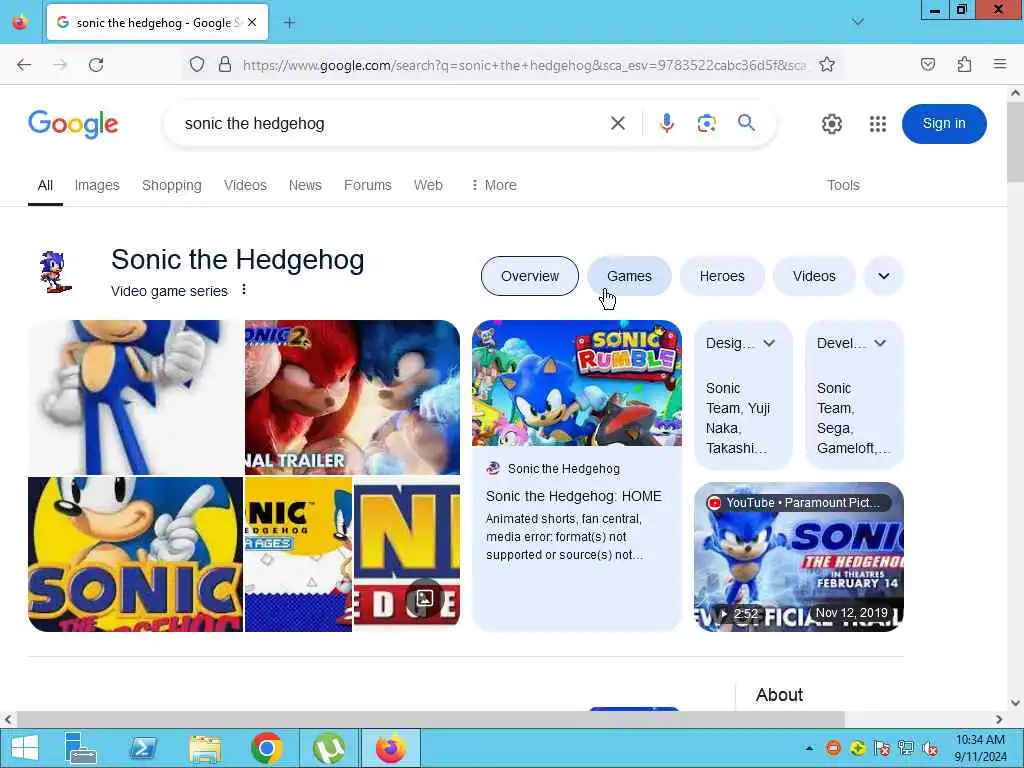1024x768 pixels.
Task: Open the Extensions puzzle icon
Action: [x=965, y=65]
